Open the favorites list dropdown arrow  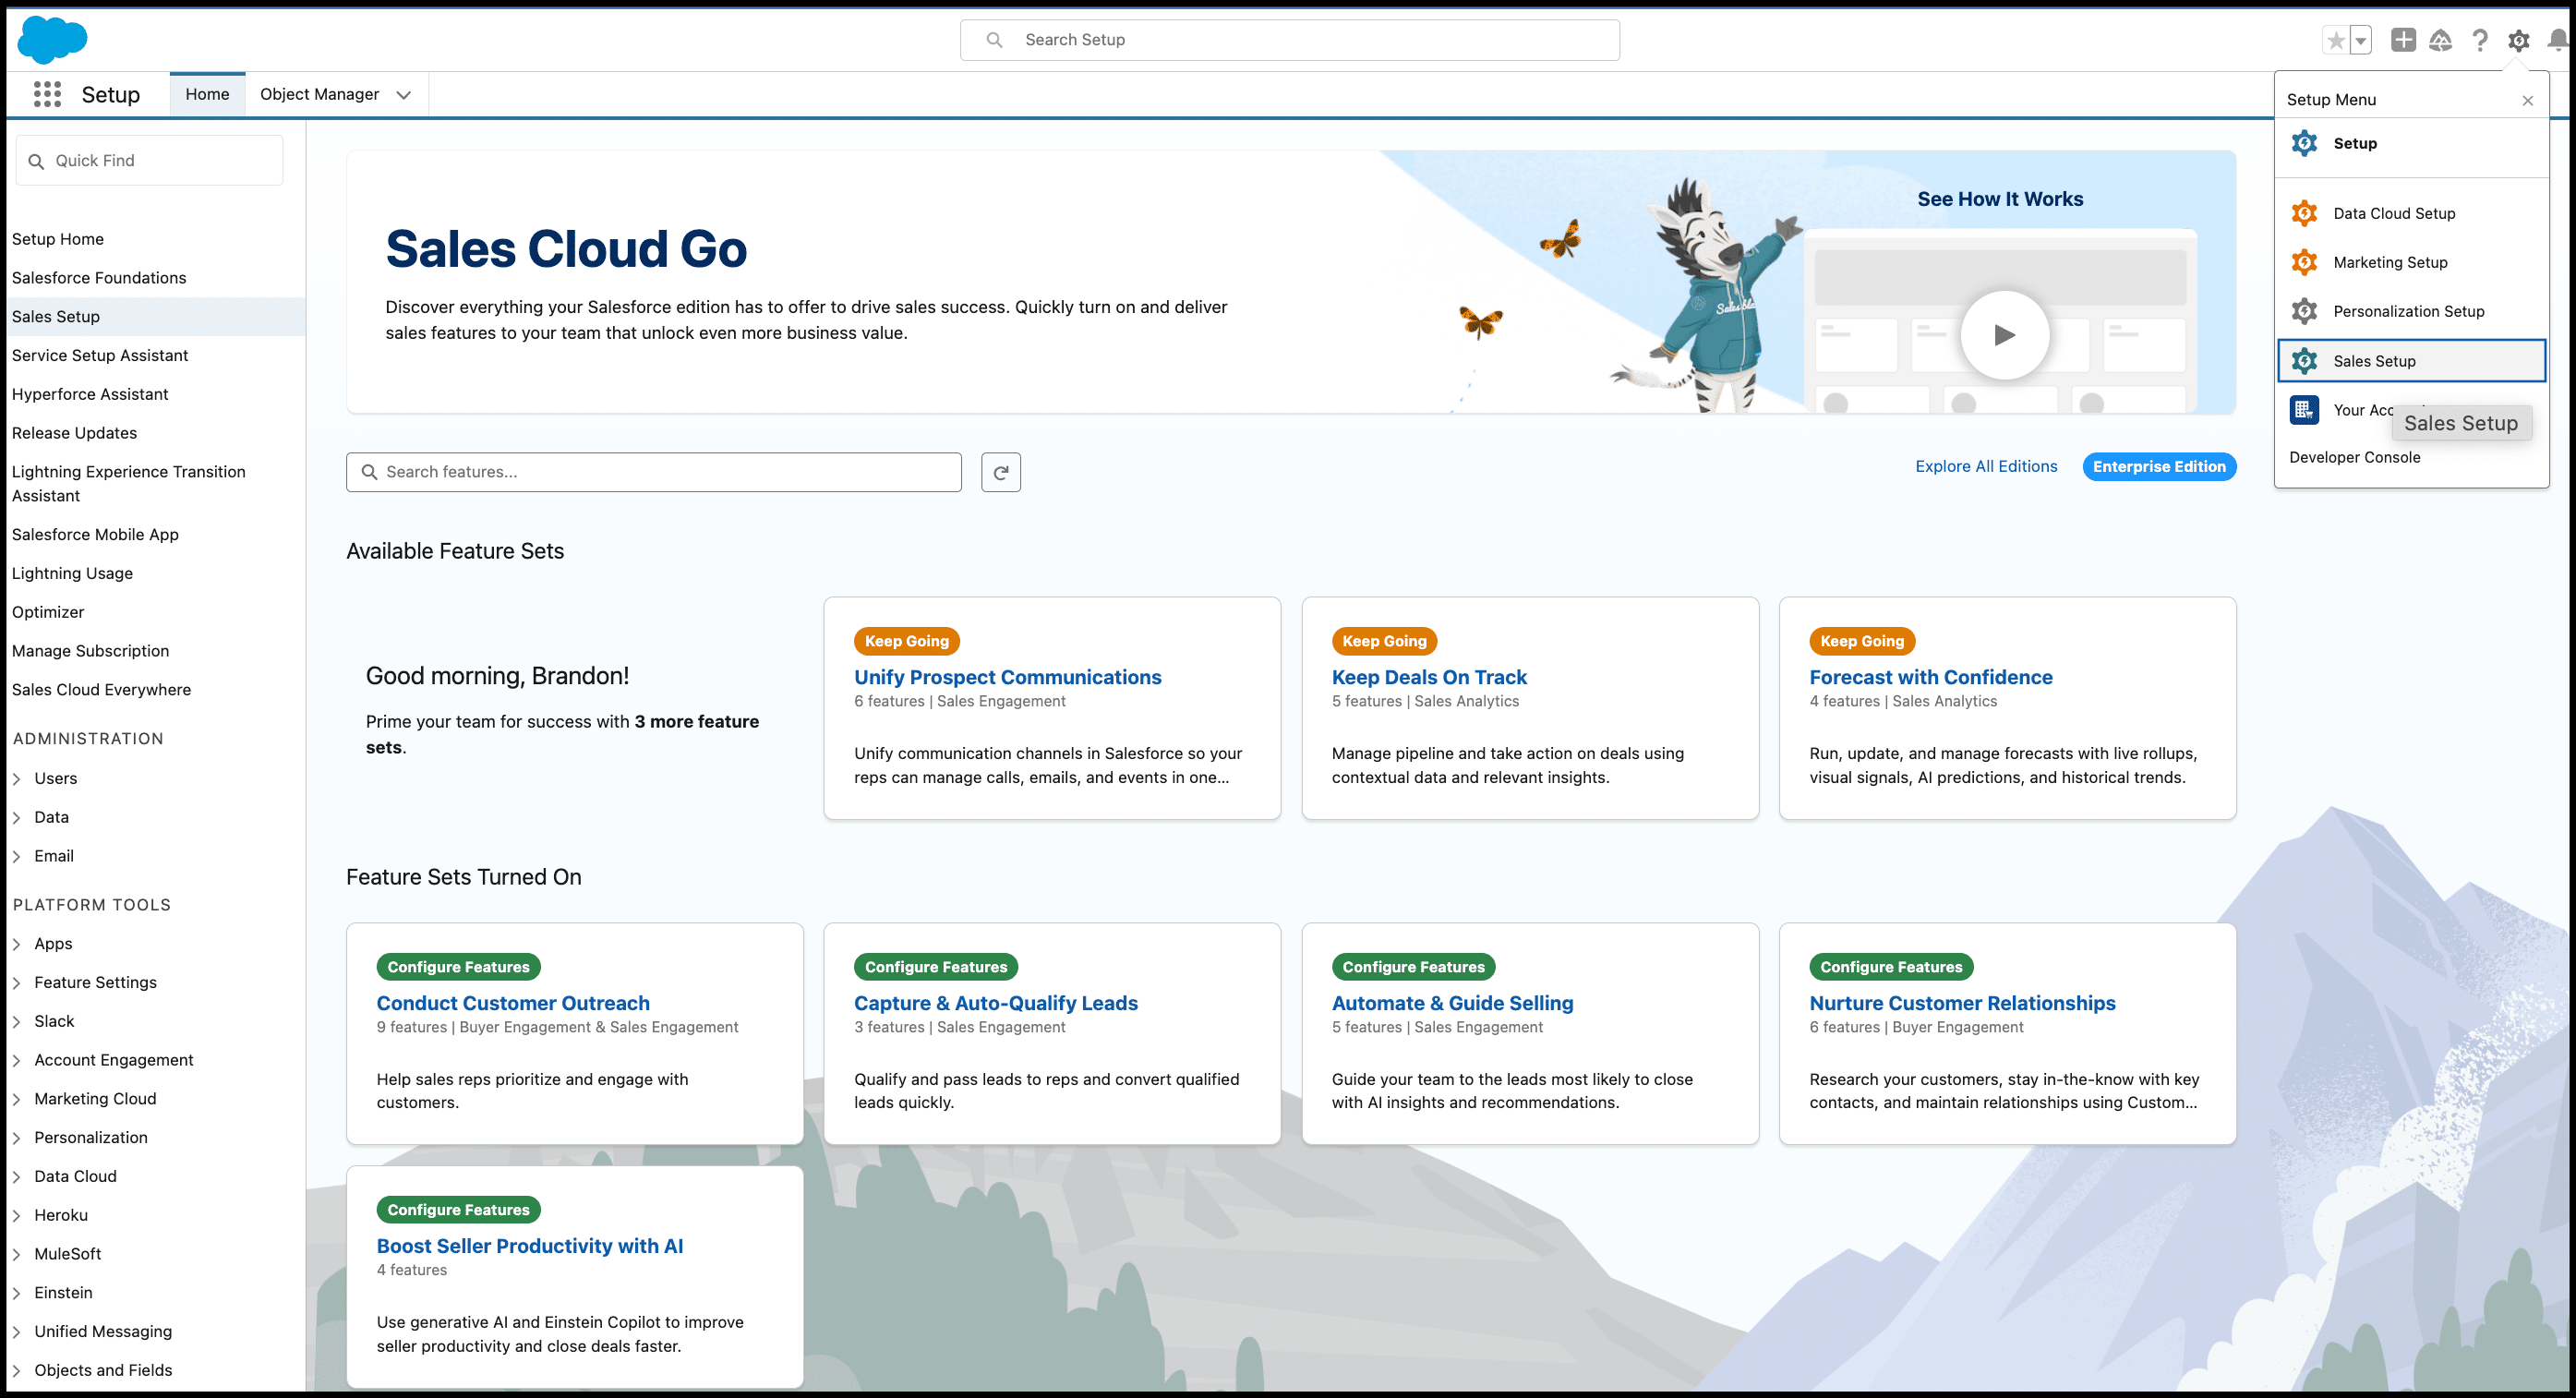coord(2360,40)
